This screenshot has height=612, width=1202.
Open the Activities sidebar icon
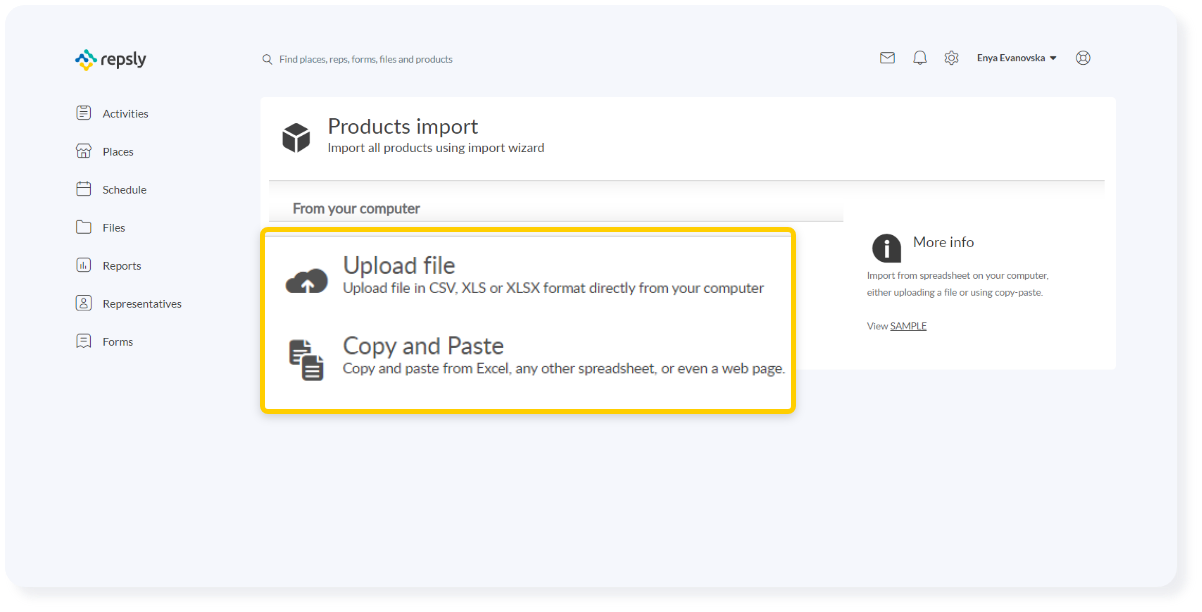click(84, 113)
